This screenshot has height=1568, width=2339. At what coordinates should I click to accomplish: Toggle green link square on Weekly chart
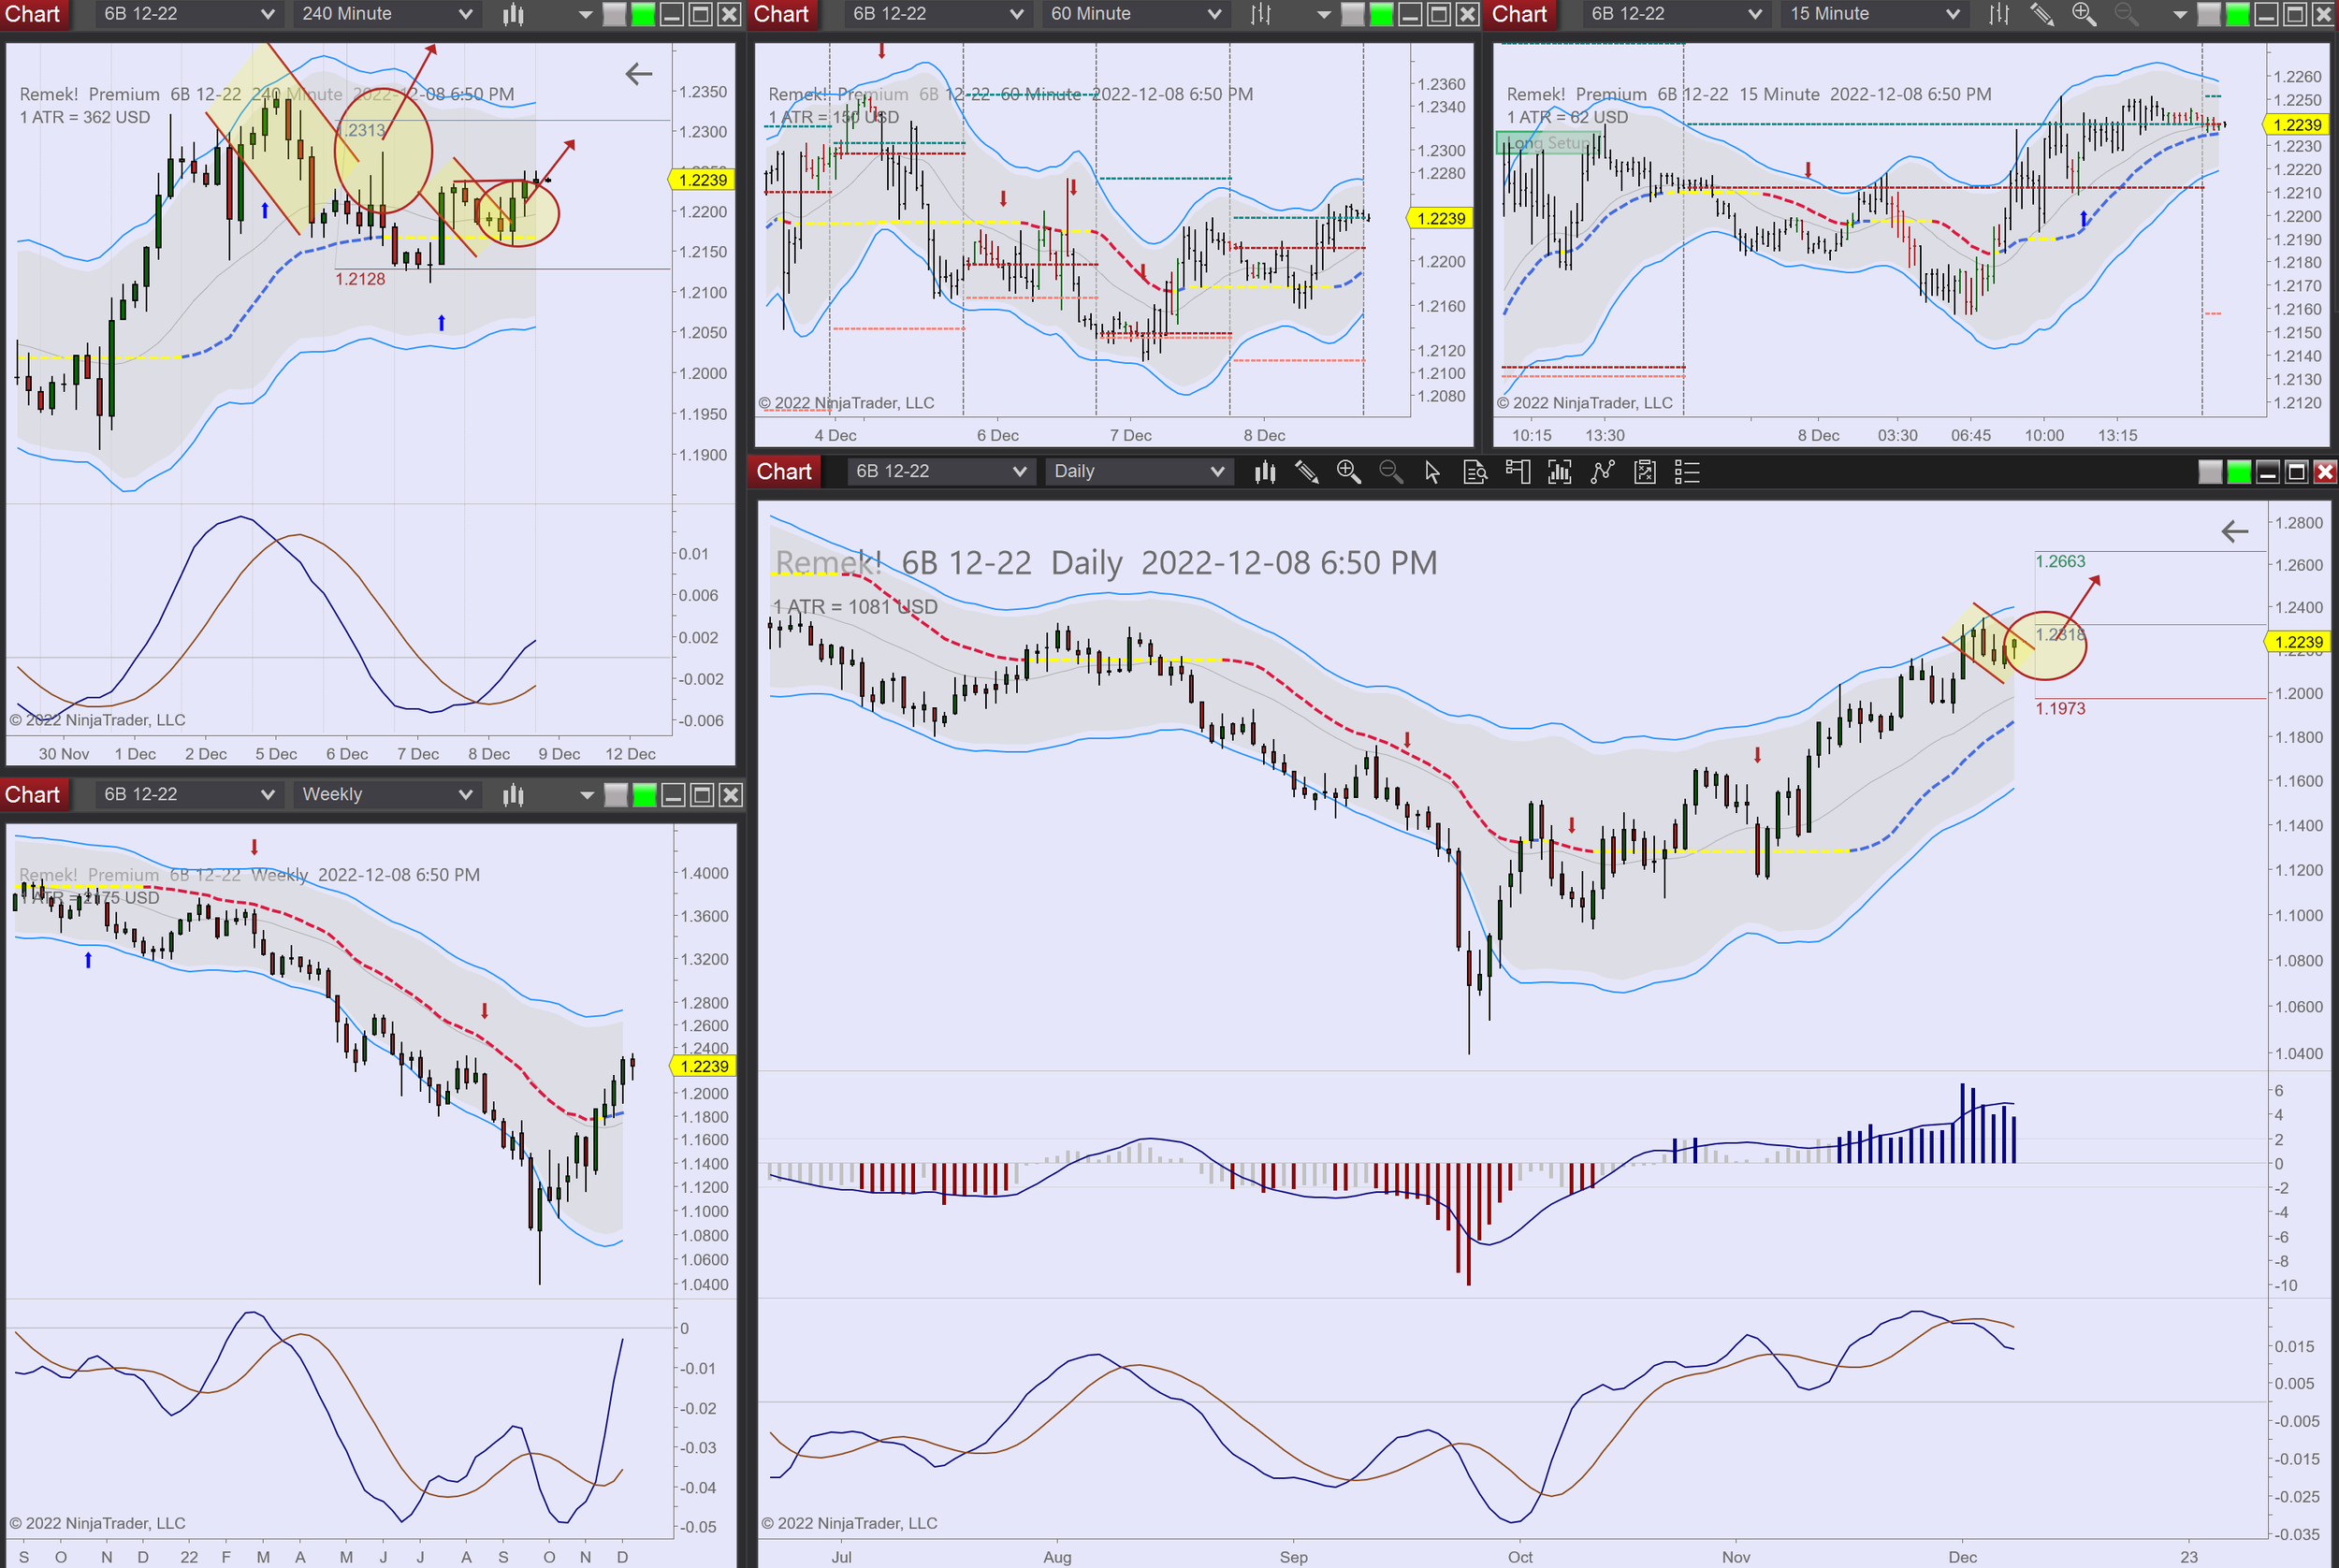[645, 795]
